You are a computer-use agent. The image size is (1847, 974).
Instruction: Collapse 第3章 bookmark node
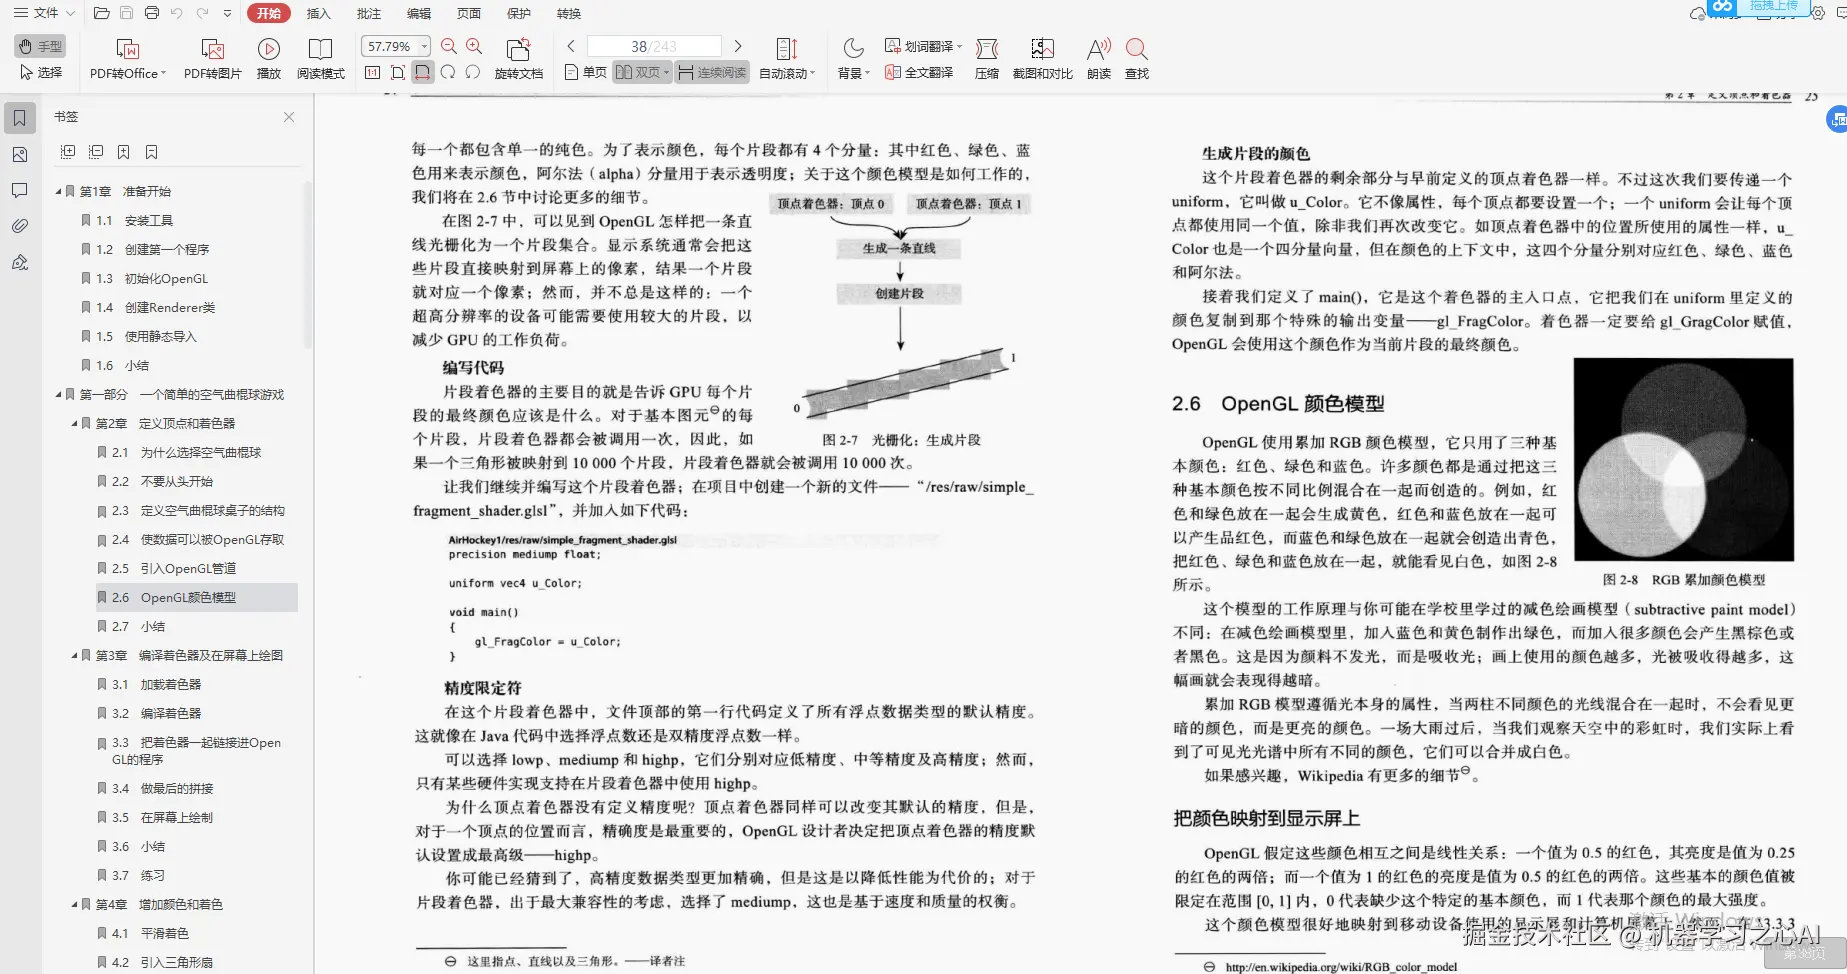tap(74, 655)
